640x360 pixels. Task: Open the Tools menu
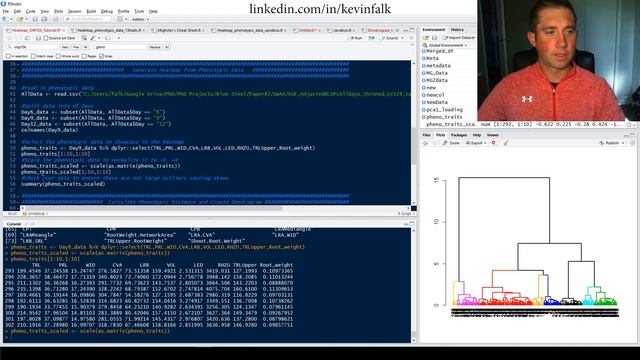click(139, 11)
